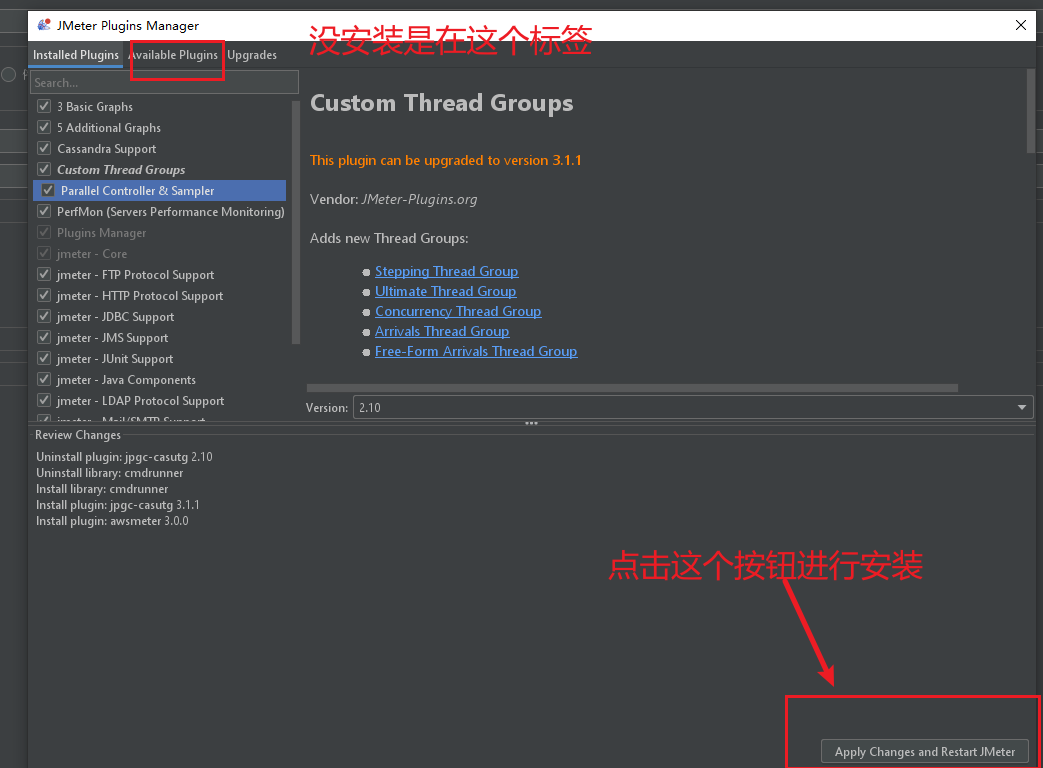
Task: Select the jmeter - JDBC Support row
Action: point(115,317)
